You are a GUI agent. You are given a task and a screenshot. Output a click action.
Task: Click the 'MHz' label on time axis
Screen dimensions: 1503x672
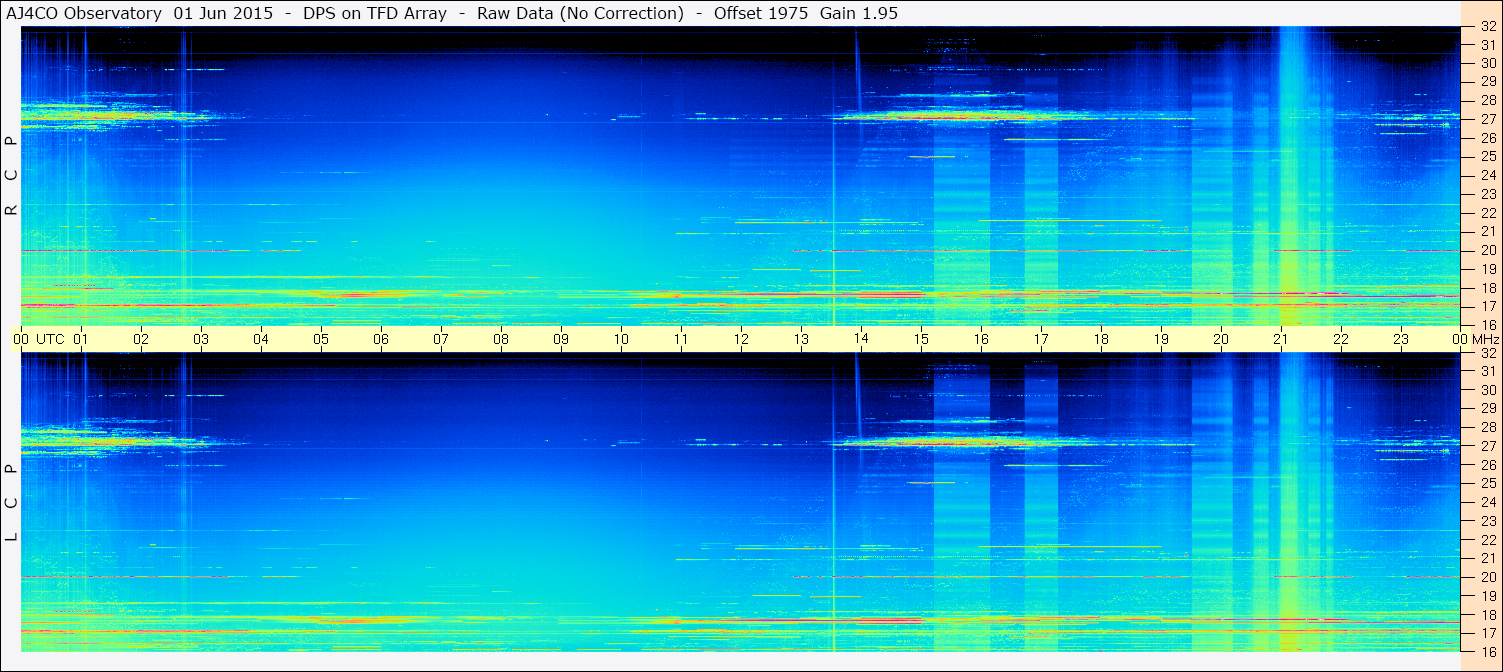[1484, 339]
